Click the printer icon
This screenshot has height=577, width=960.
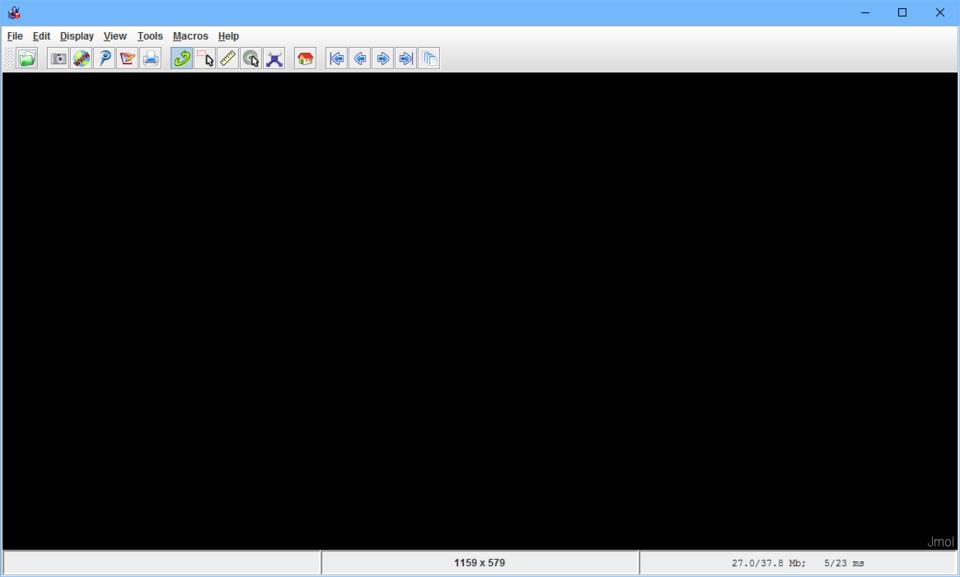(150, 59)
